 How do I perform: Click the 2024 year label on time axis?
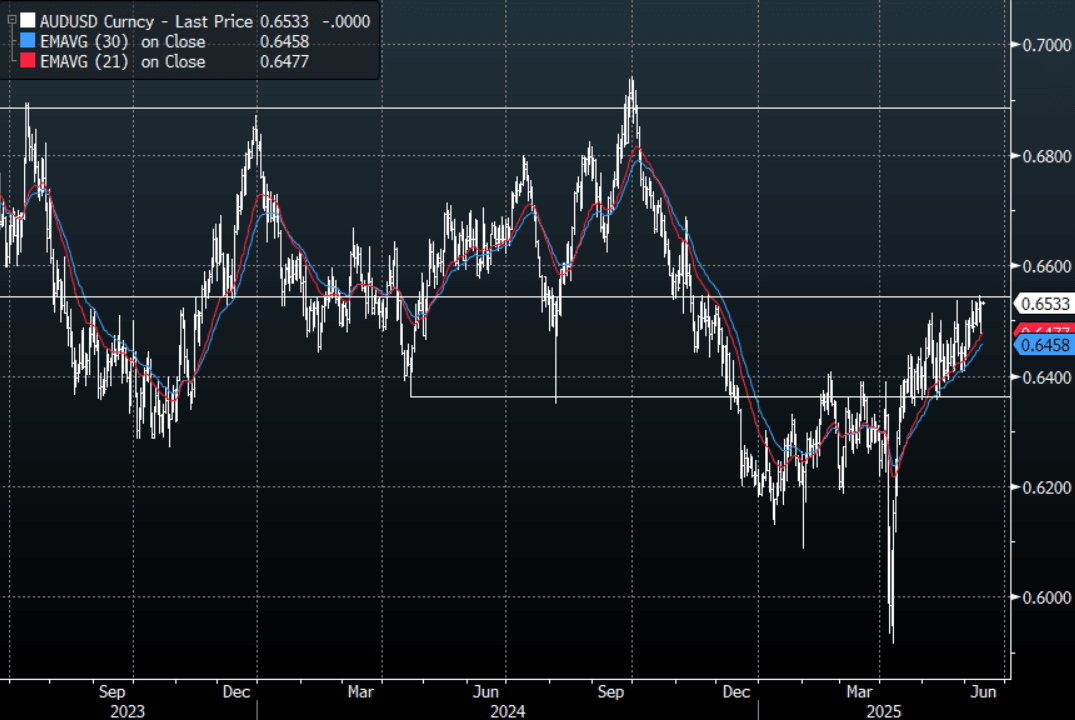pyautogui.click(x=507, y=711)
